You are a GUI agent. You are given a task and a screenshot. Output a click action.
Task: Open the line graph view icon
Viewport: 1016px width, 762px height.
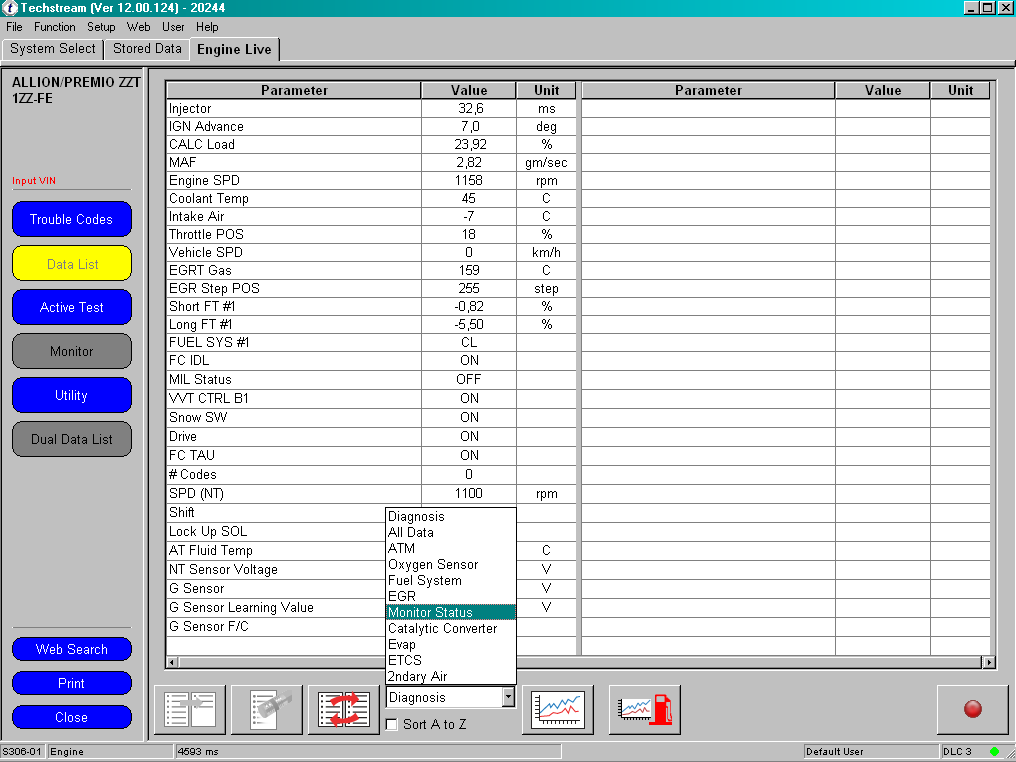558,710
